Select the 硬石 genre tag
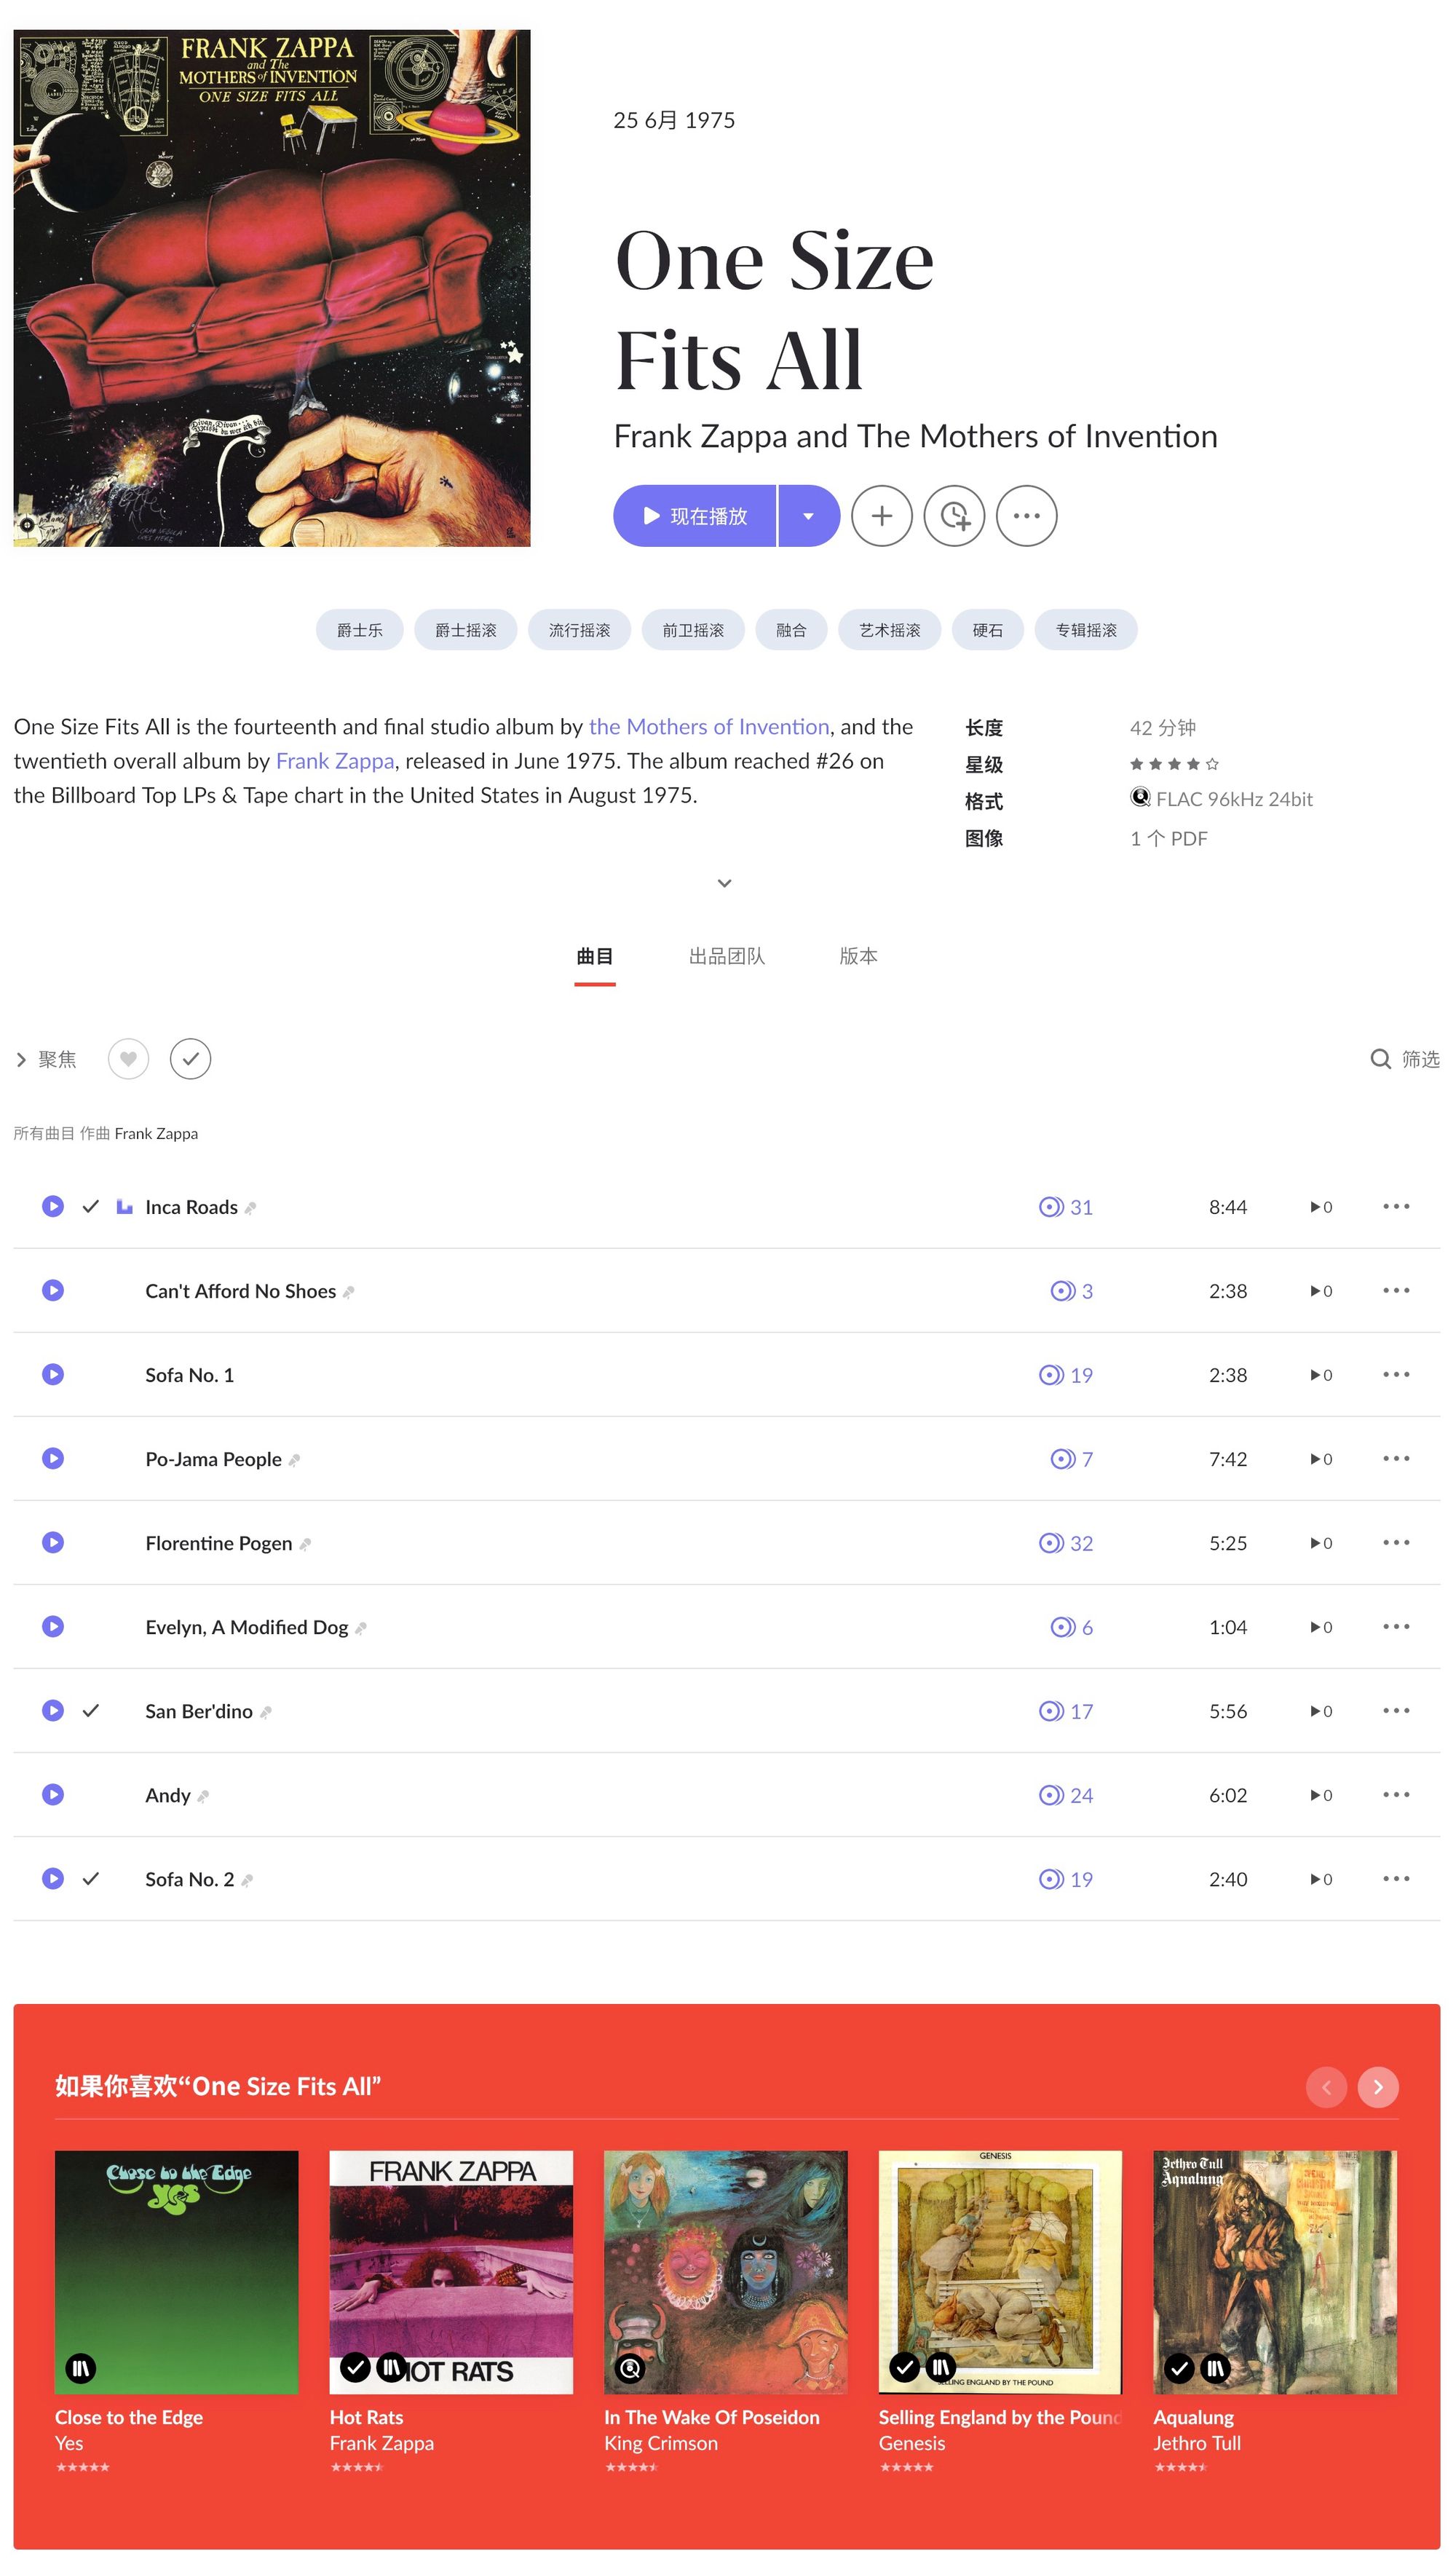The width and height of the screenshot is (1456, 2567). 987,630
